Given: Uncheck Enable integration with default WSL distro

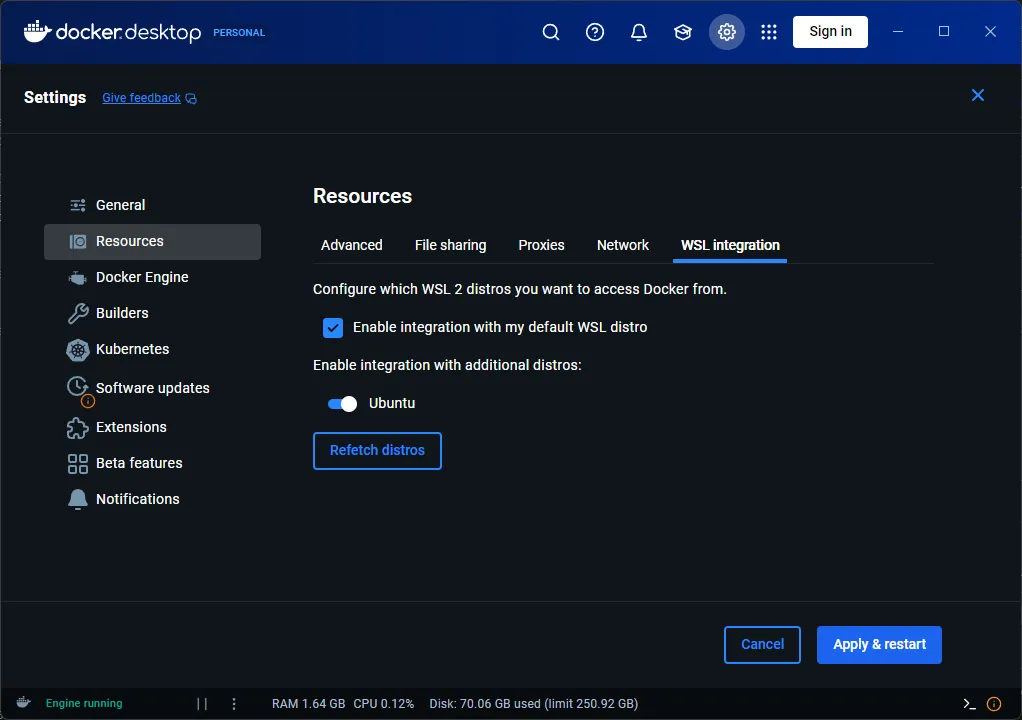Looking at the screenshot, I should (333, 328).
